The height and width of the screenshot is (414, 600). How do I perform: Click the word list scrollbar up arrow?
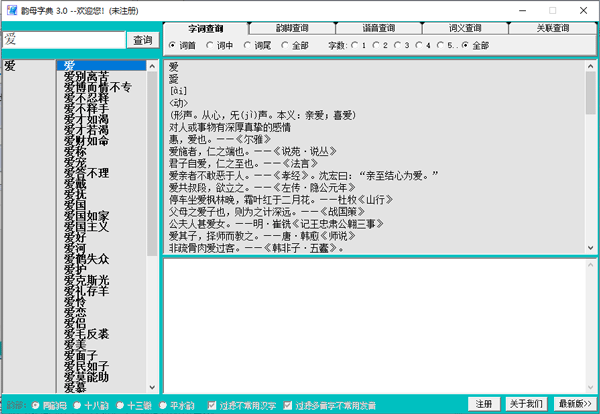pos(153,66)
